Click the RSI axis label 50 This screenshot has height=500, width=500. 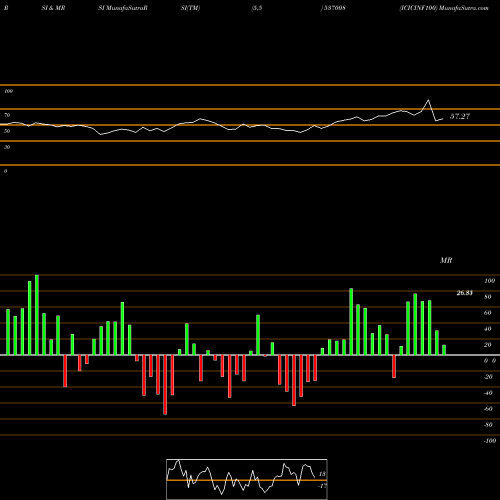tap(7, 131)
